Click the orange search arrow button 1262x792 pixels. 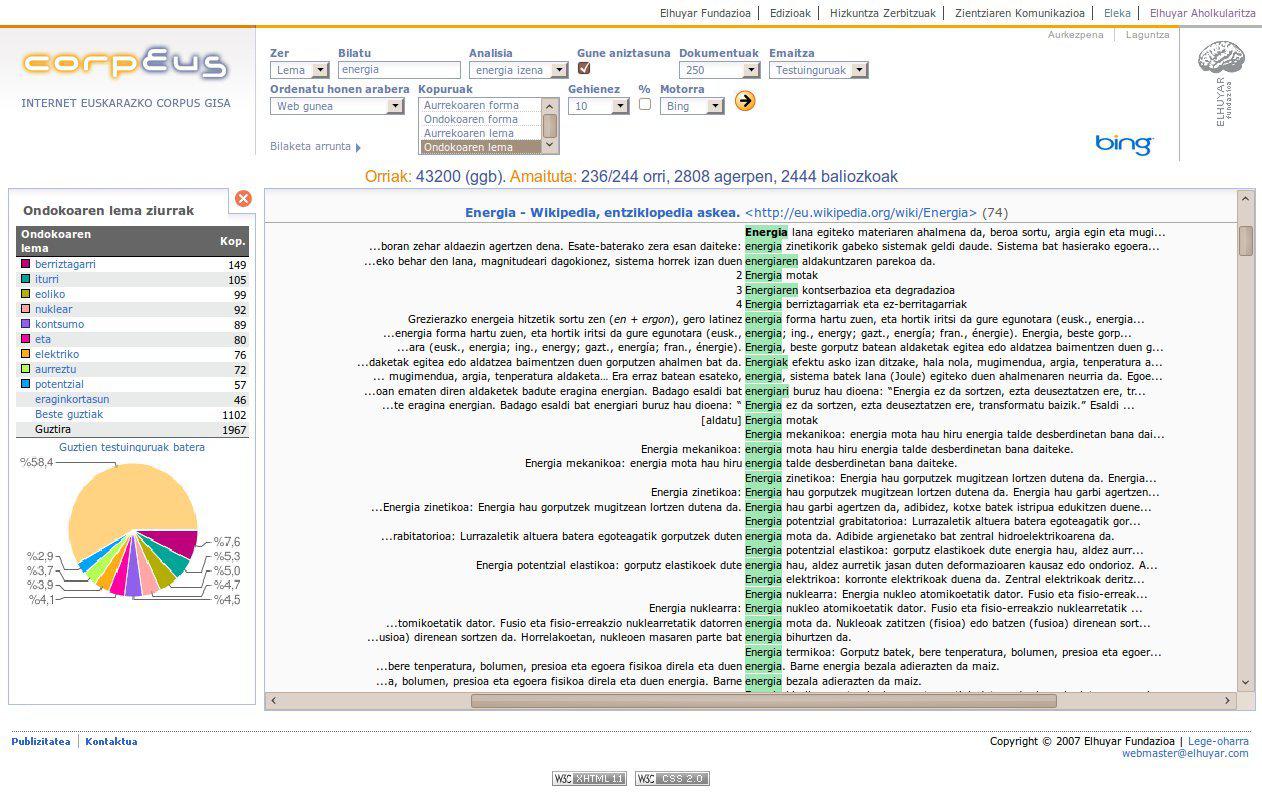(744, 101)
